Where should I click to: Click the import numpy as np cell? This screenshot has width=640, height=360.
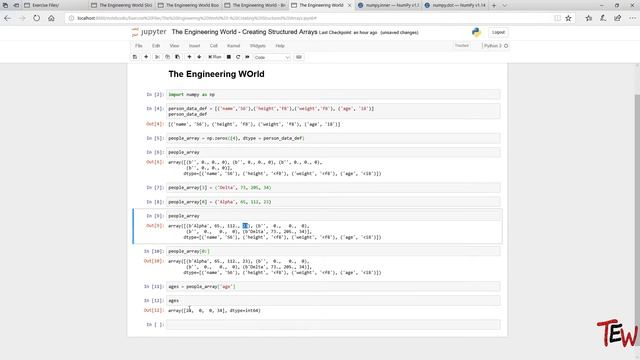coord(333,95)
